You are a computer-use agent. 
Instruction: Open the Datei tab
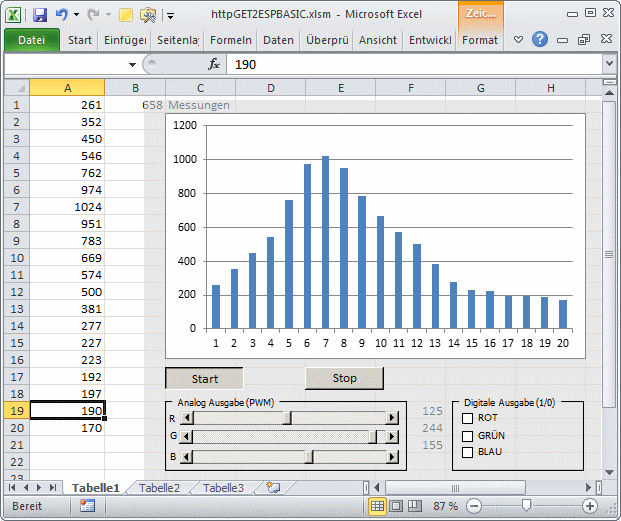[32, 40]
